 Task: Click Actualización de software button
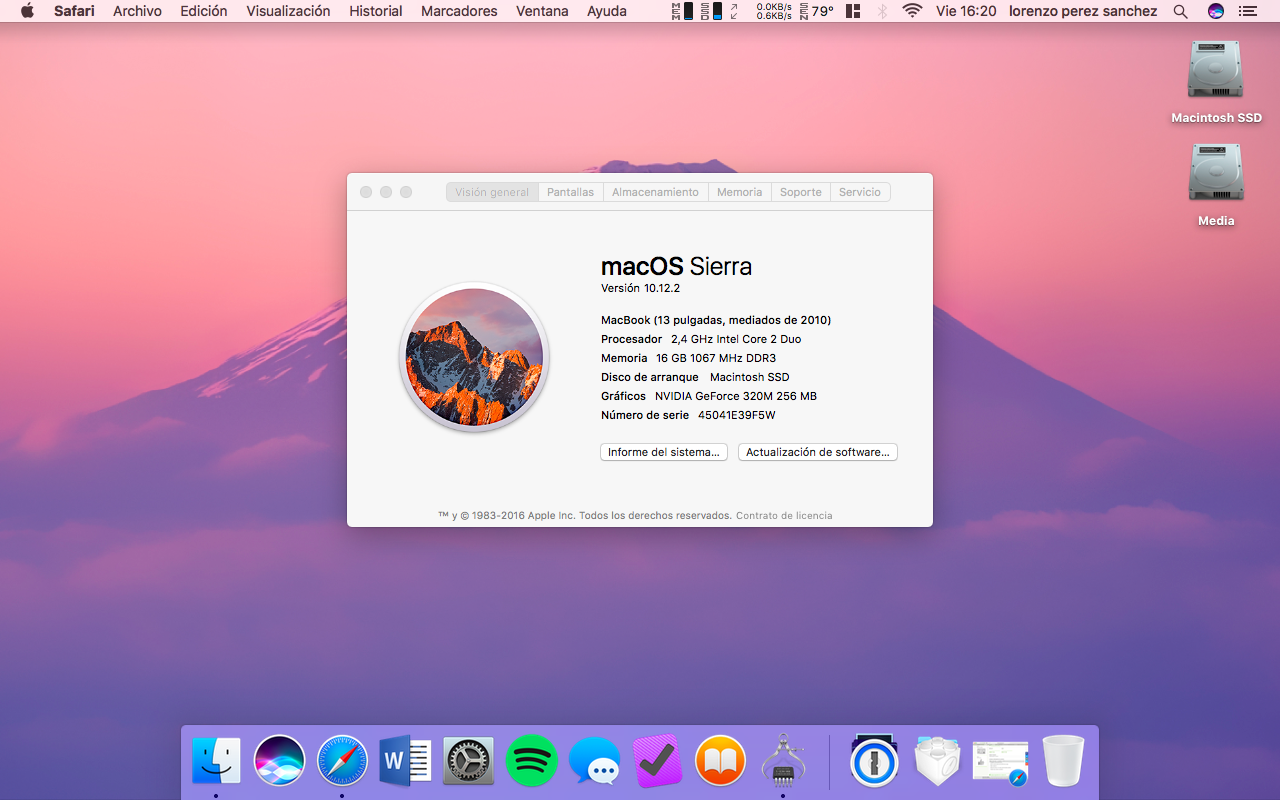[x=818, y=452]
